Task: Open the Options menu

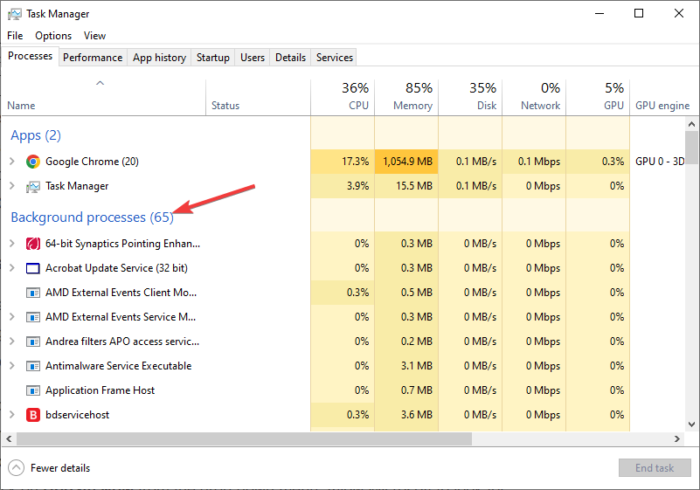Action: point(53,35)
